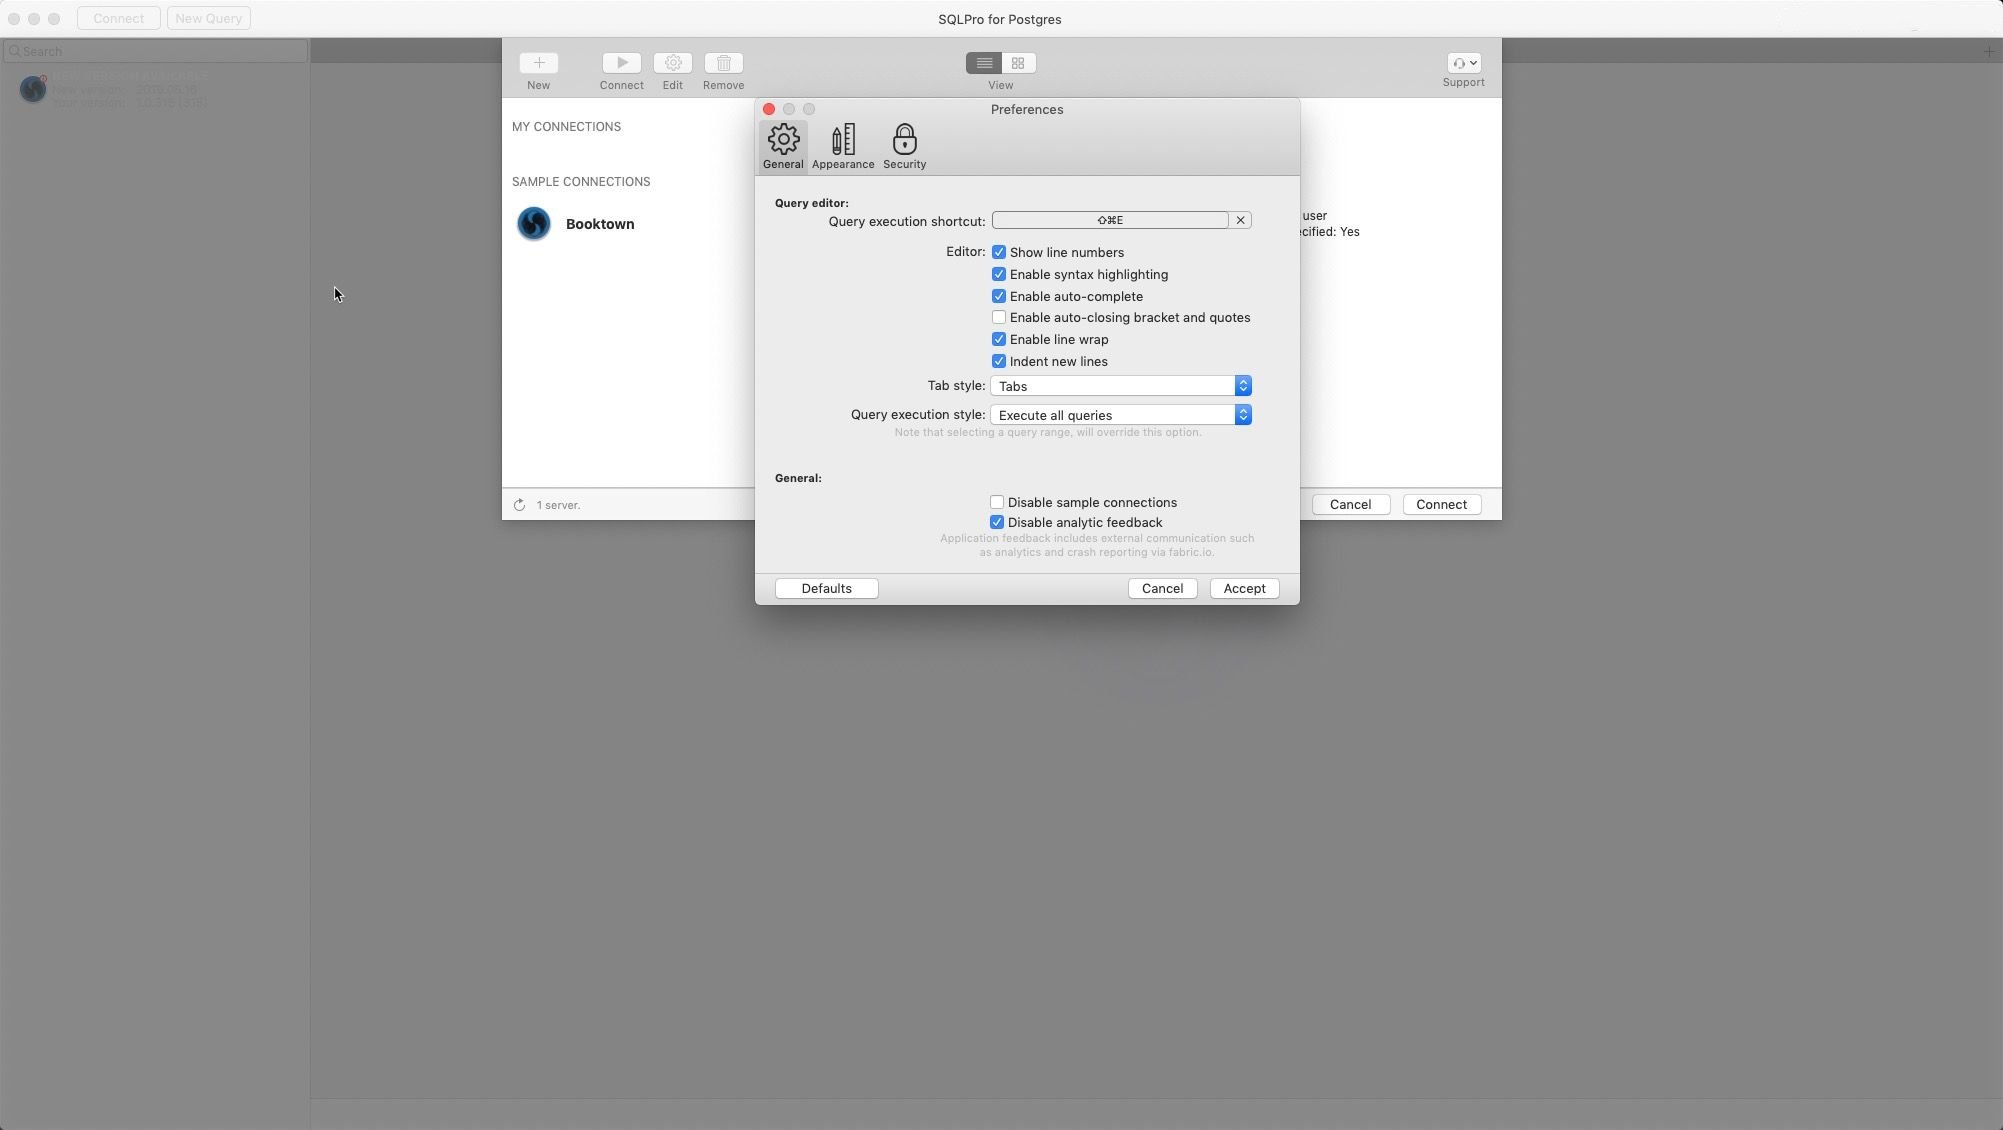Check Disable sample connections
The height and width of the screenshot is (1130, 2003).
tap(996, 502)
